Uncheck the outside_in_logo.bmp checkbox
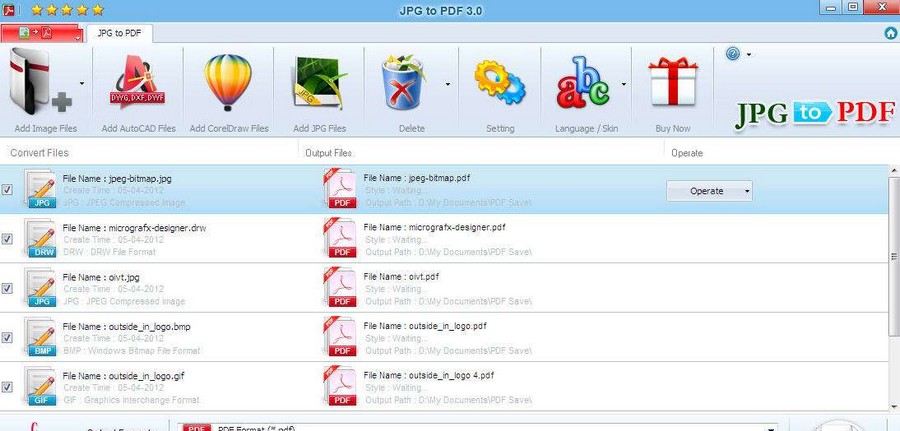Viewport: 900px width, 431px height. [7, 338]
